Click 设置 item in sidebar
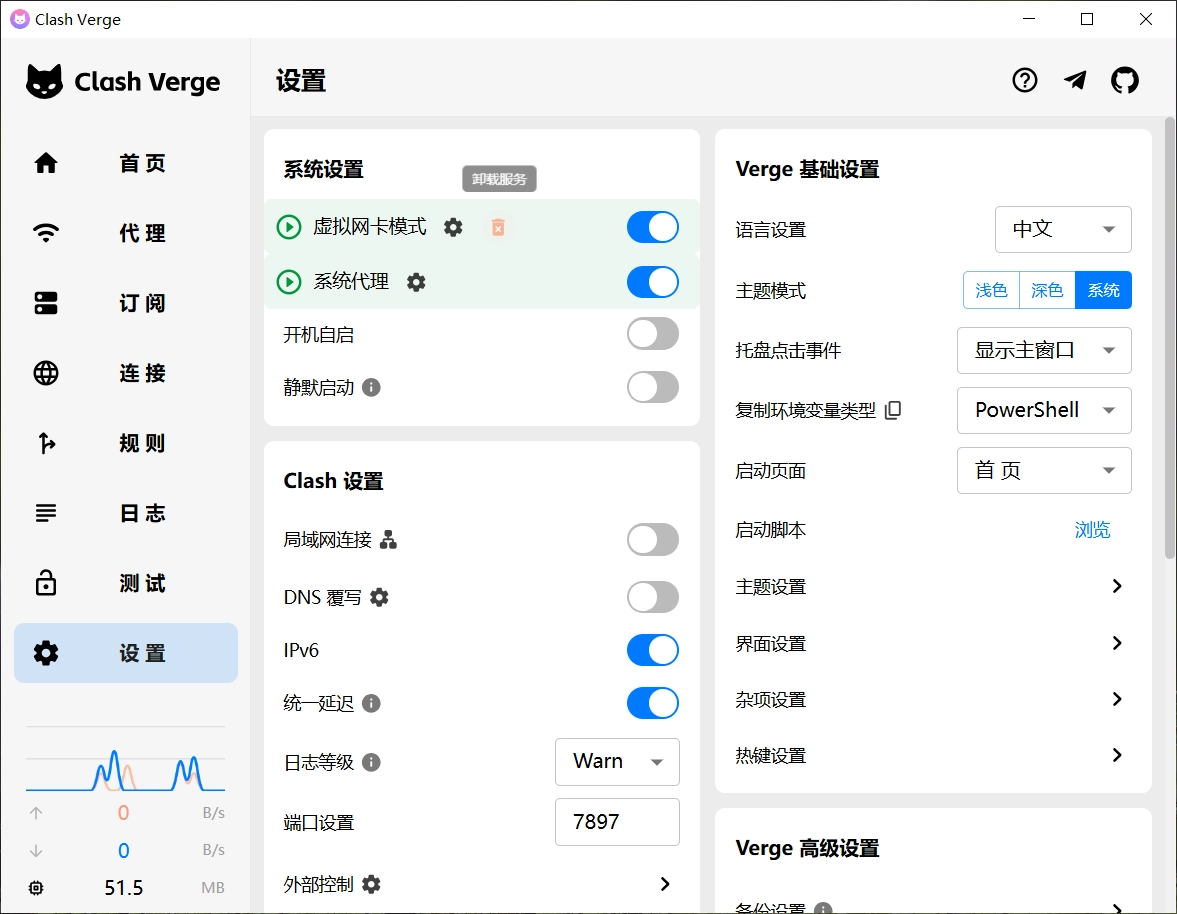Viewport: 1177px width, 914px height. [126, 653]
